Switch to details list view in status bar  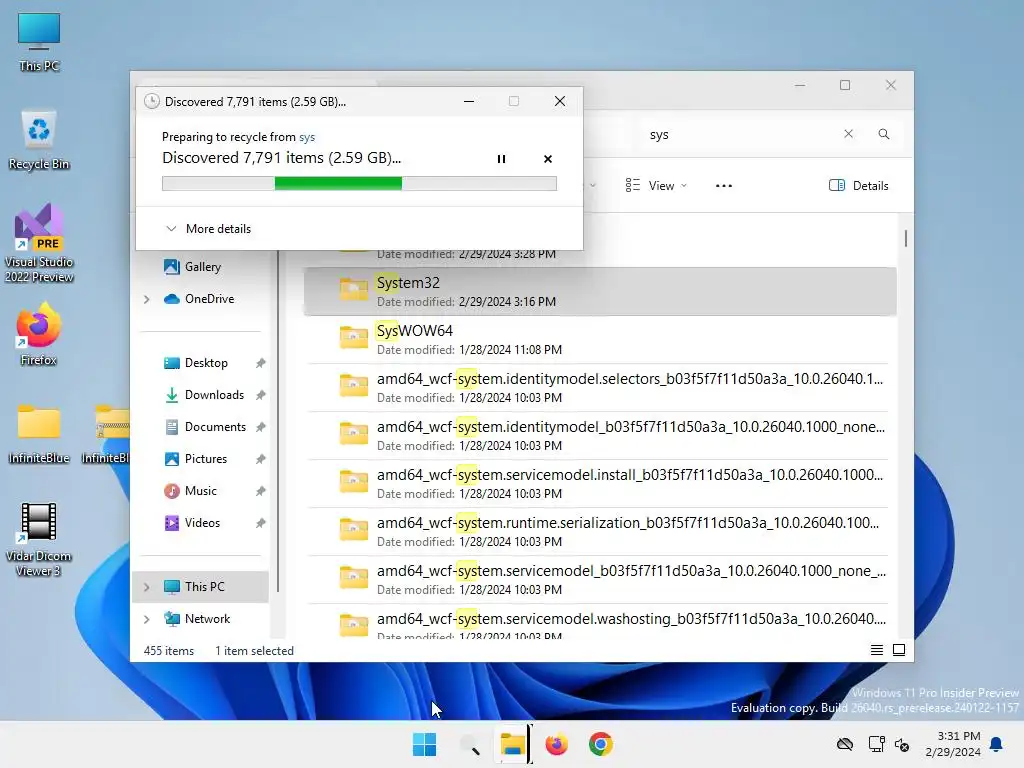click(876, 650)
